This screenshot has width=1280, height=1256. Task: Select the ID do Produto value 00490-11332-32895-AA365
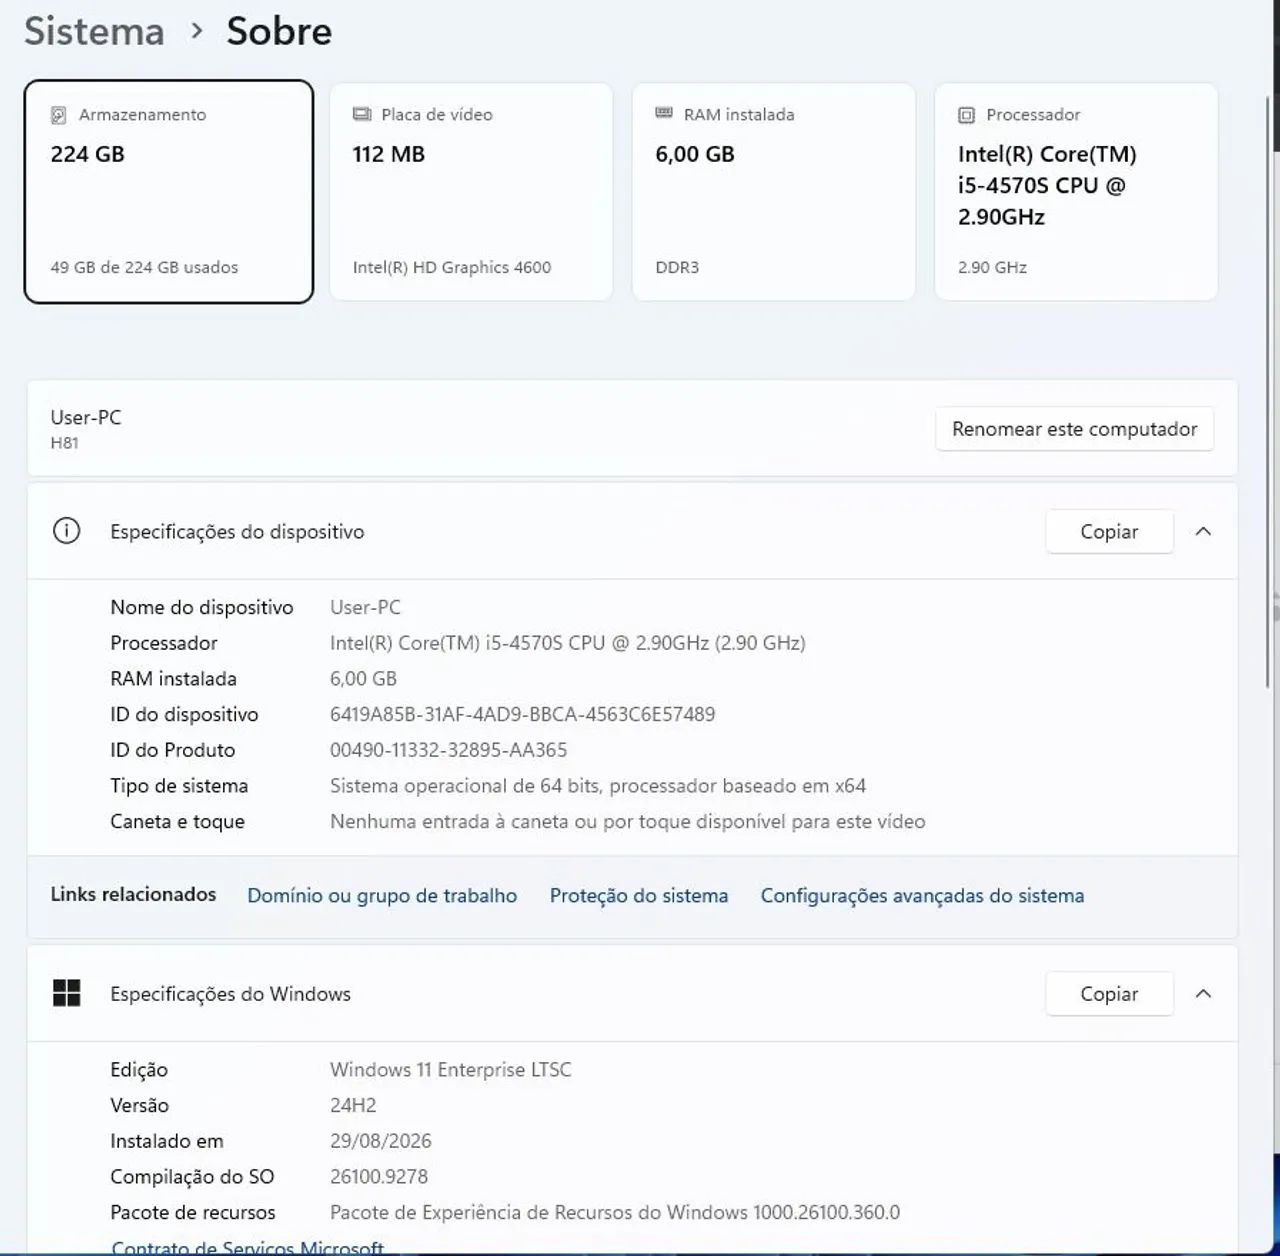pyautogui.click(x=448, y=750)
